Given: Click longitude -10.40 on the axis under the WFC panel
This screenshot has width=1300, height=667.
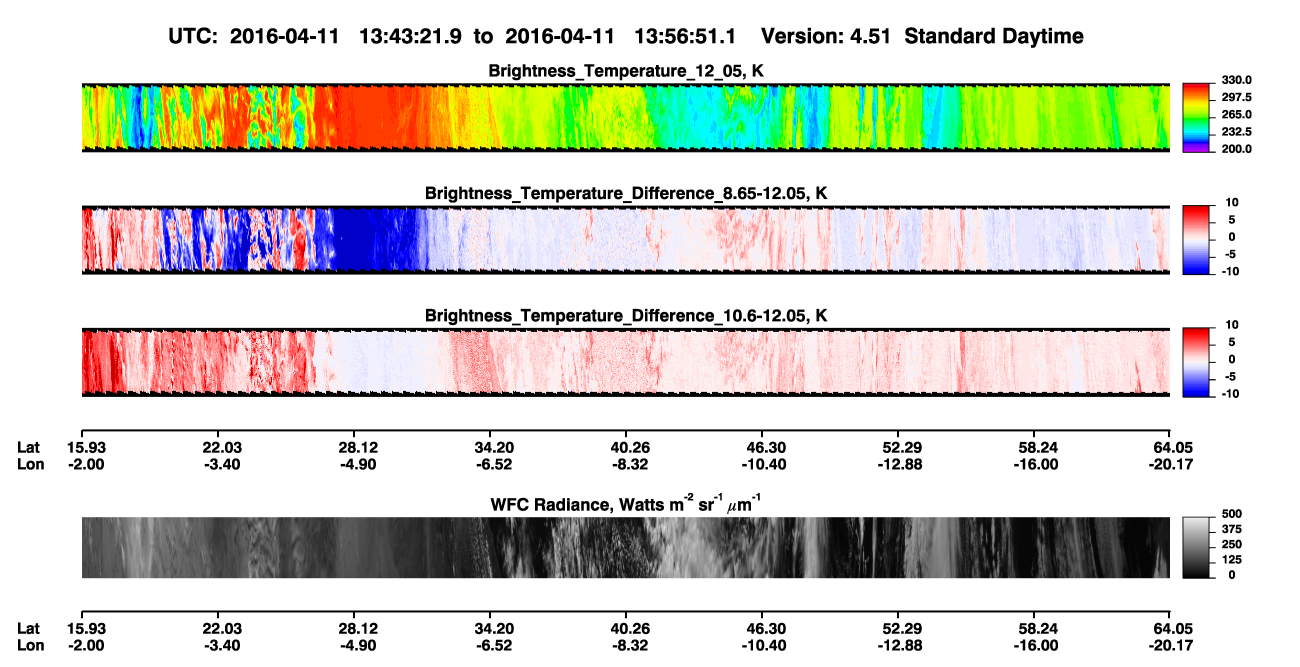Looking at the screenshot, I should click(762, 645).
